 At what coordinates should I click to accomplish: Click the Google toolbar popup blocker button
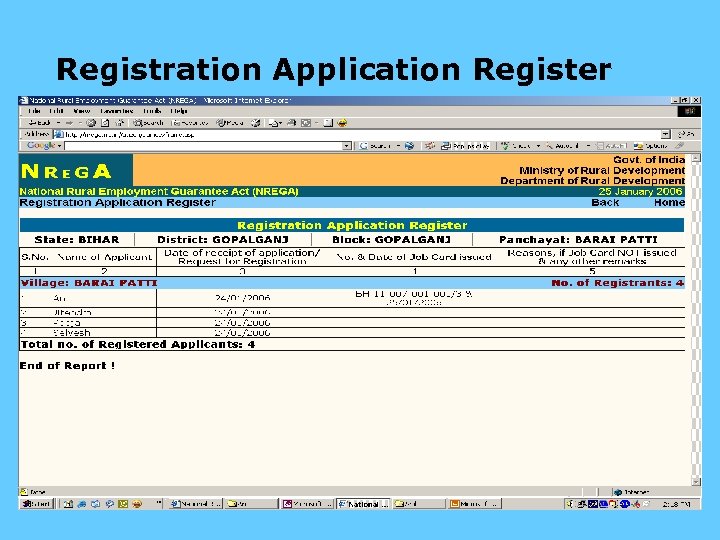466,146
